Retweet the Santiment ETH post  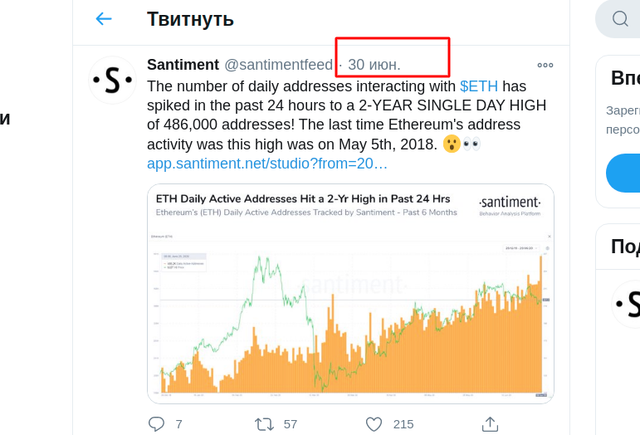(x=264, y=424)
